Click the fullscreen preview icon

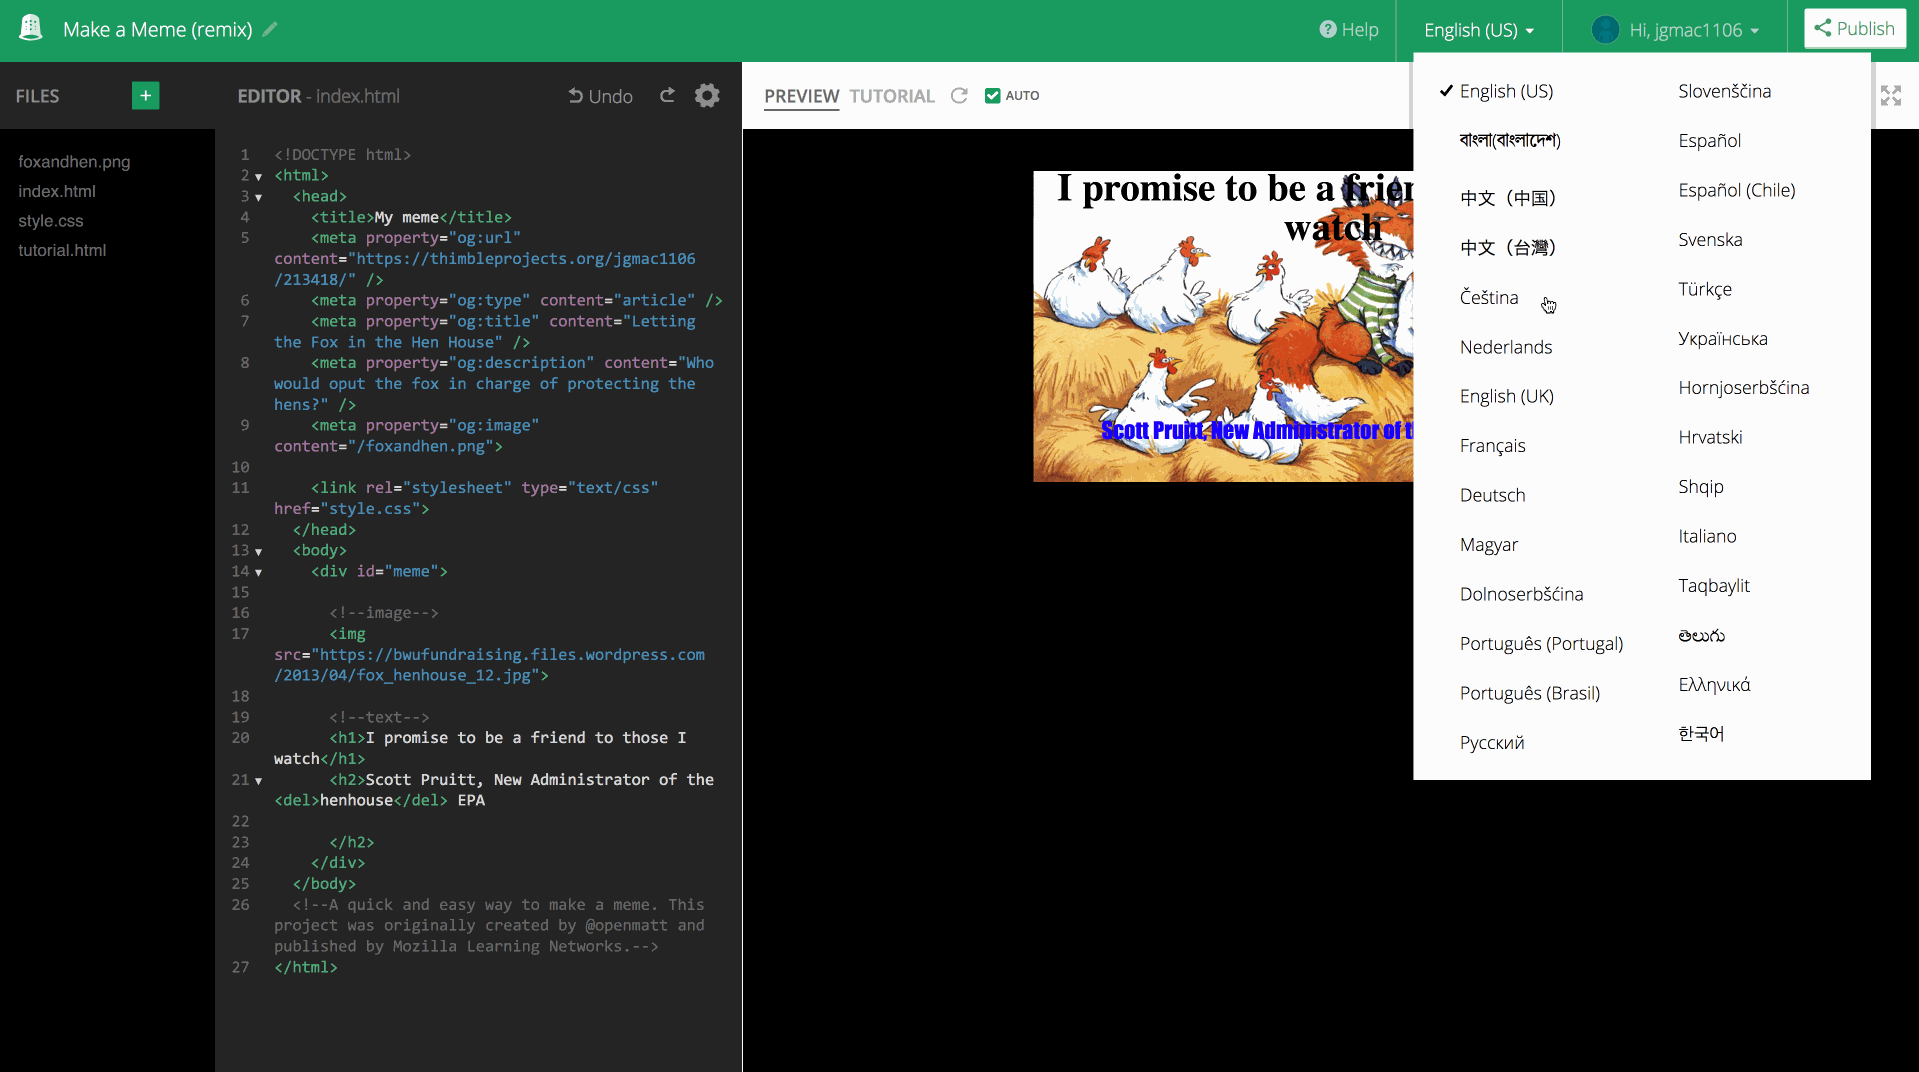[x=1890, y=95]
